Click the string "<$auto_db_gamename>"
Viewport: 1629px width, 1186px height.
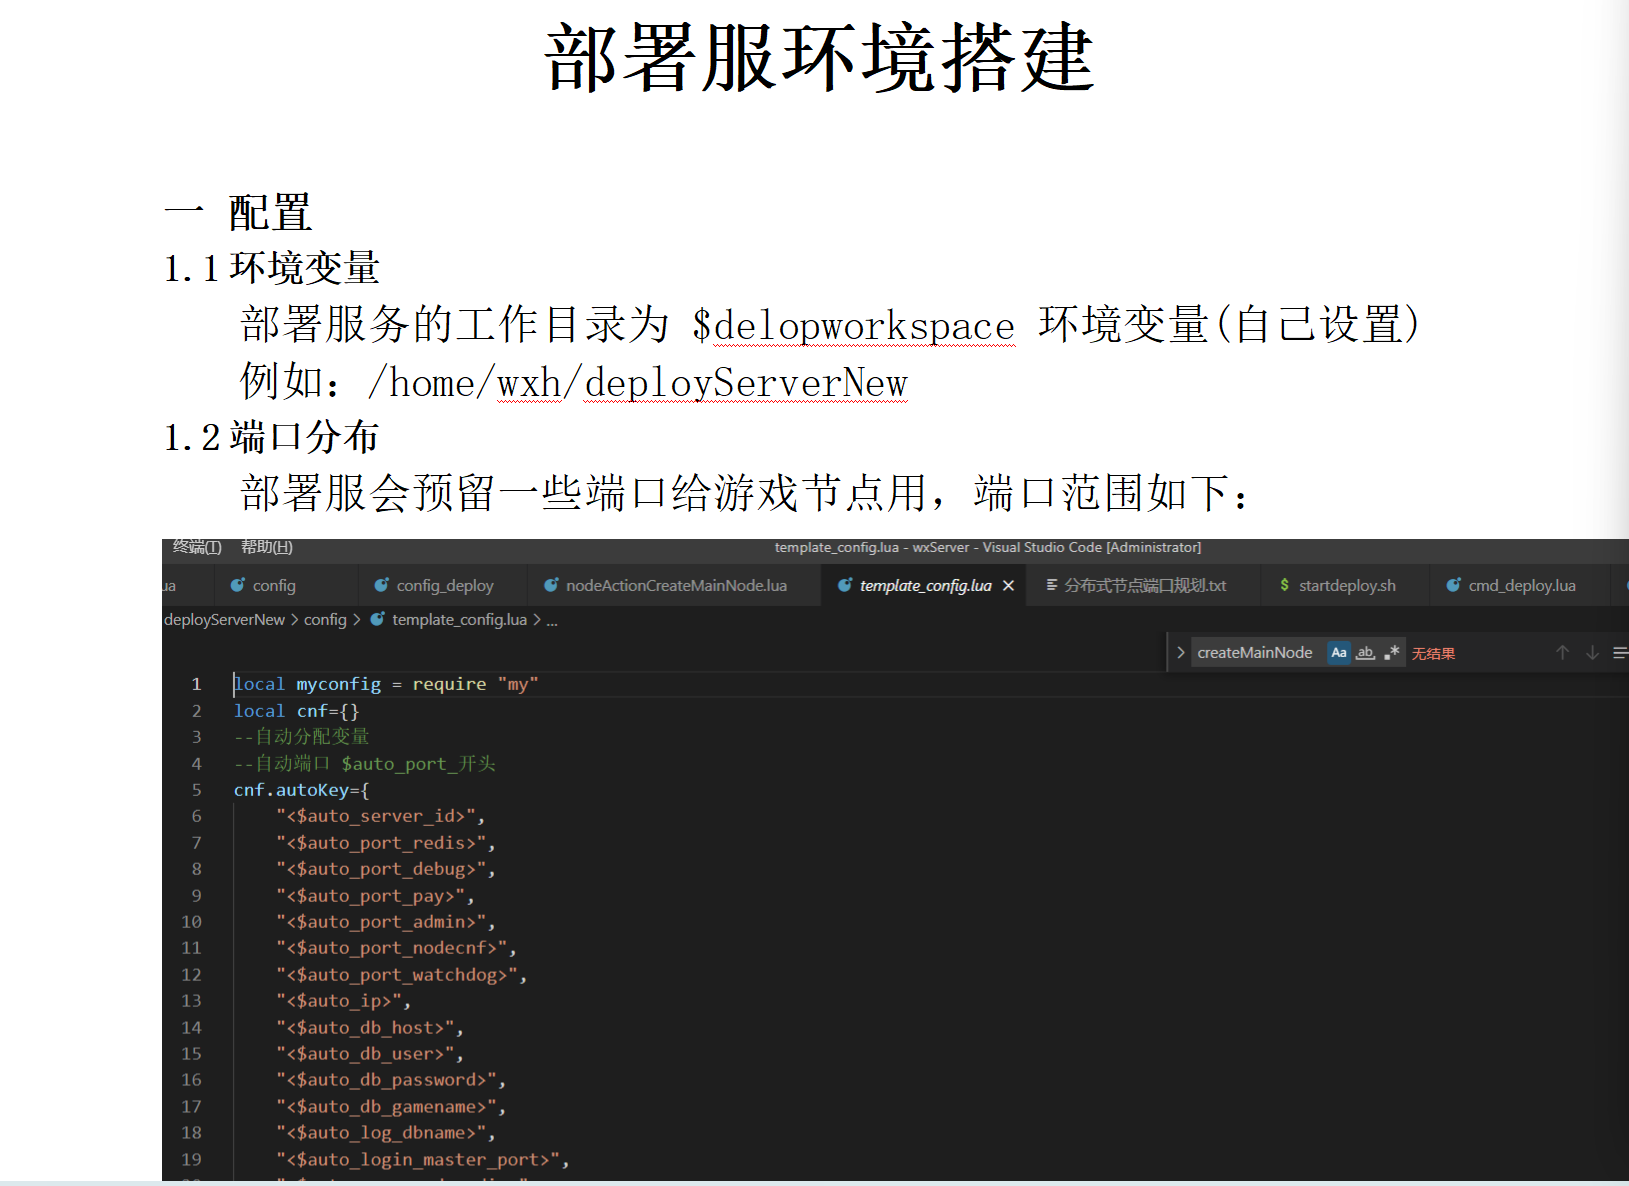coord(386,1107)
